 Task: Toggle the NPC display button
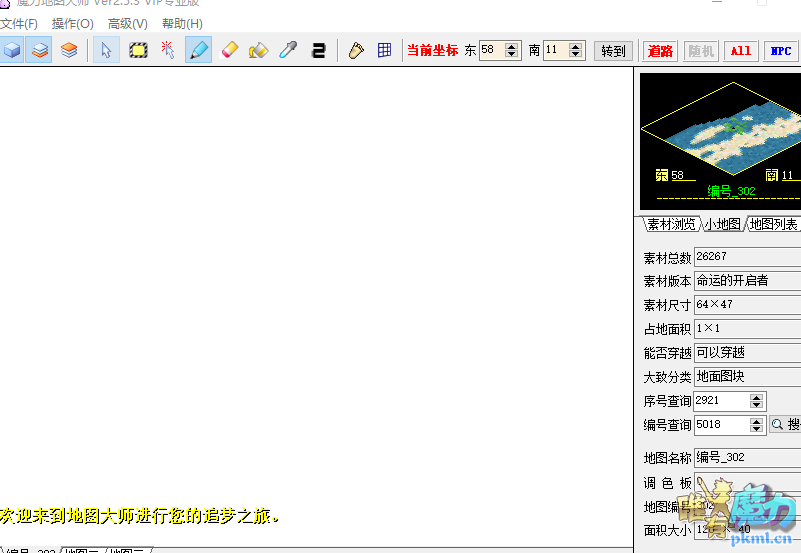pos(780,51)
